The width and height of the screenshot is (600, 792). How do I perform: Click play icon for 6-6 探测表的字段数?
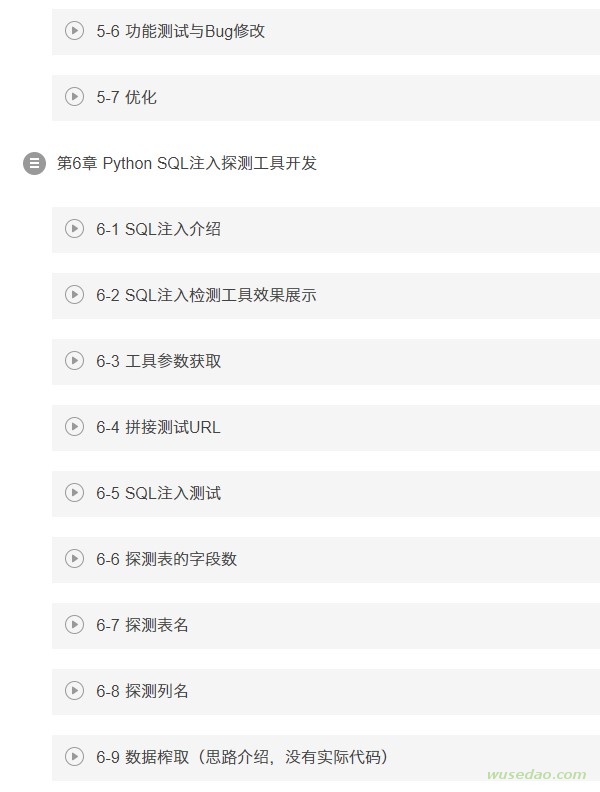[74, 559]
